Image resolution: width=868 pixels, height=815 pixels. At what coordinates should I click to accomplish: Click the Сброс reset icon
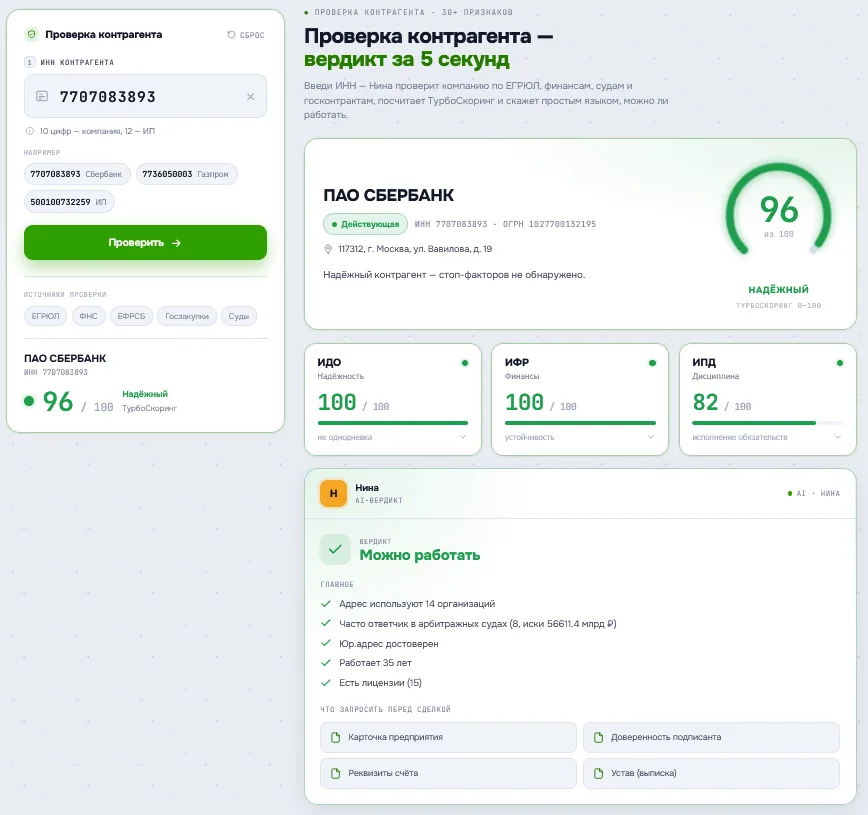click(x=231, y=34)
